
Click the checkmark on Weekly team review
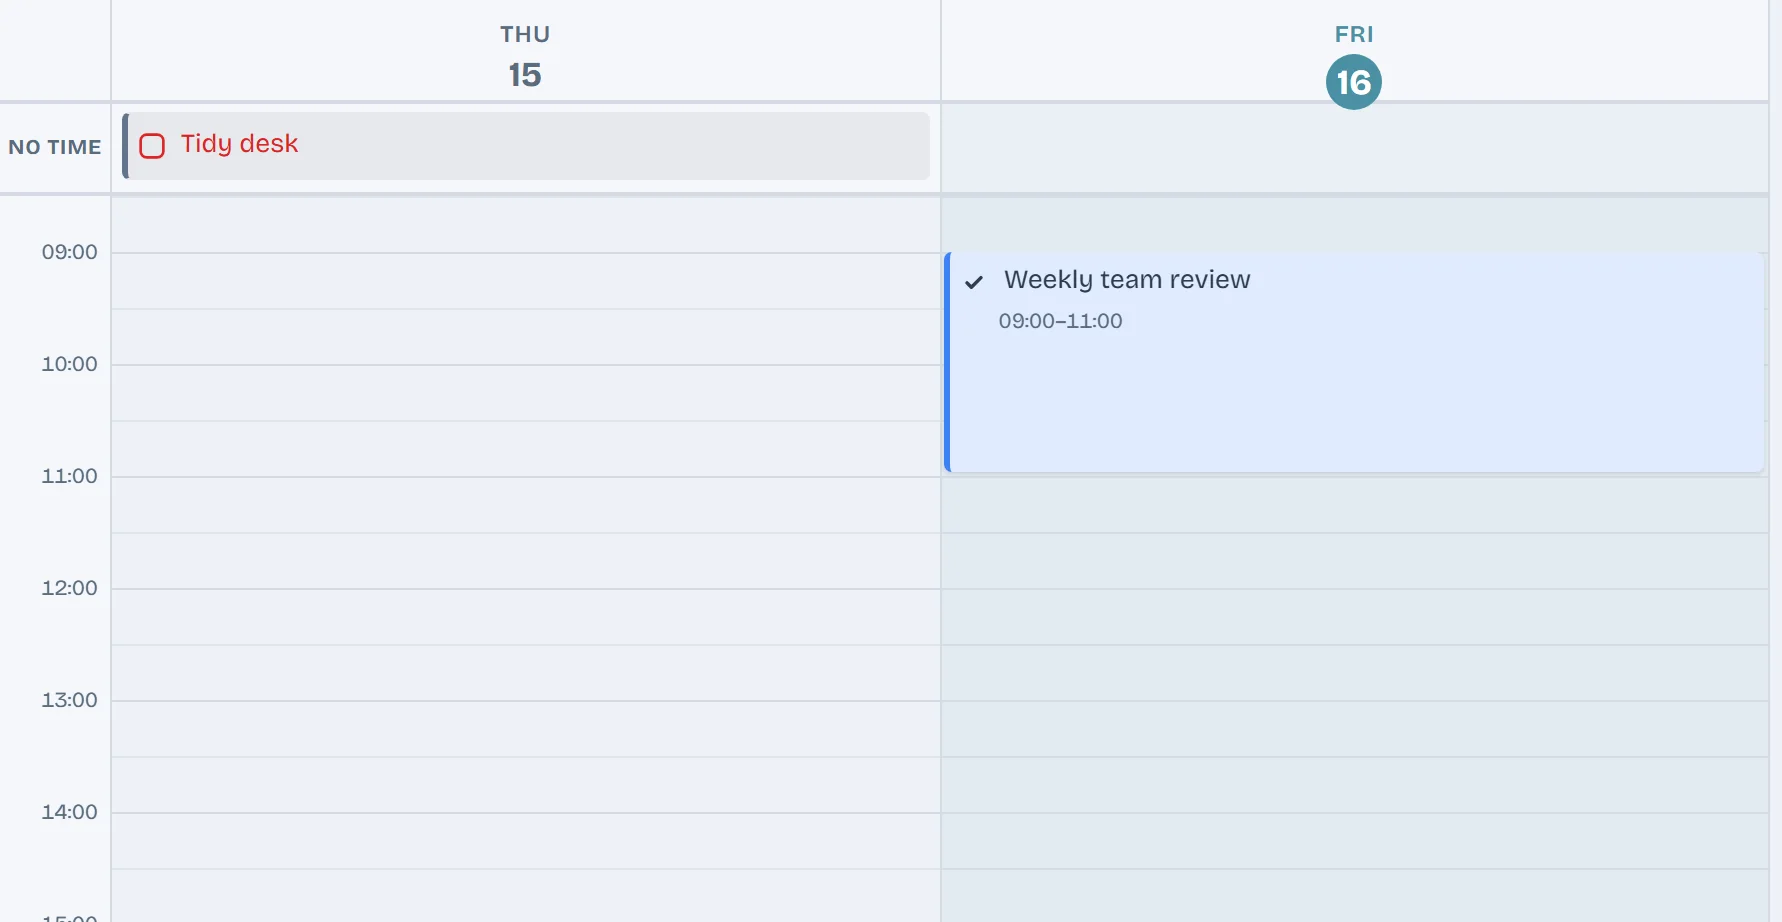pos(974,282)
